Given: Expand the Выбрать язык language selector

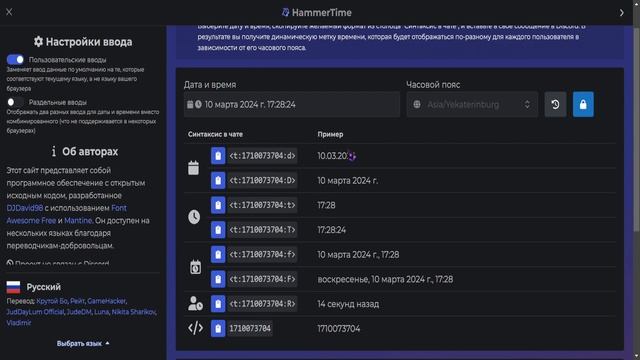Looking at the screenshot, I should [83, 344].
